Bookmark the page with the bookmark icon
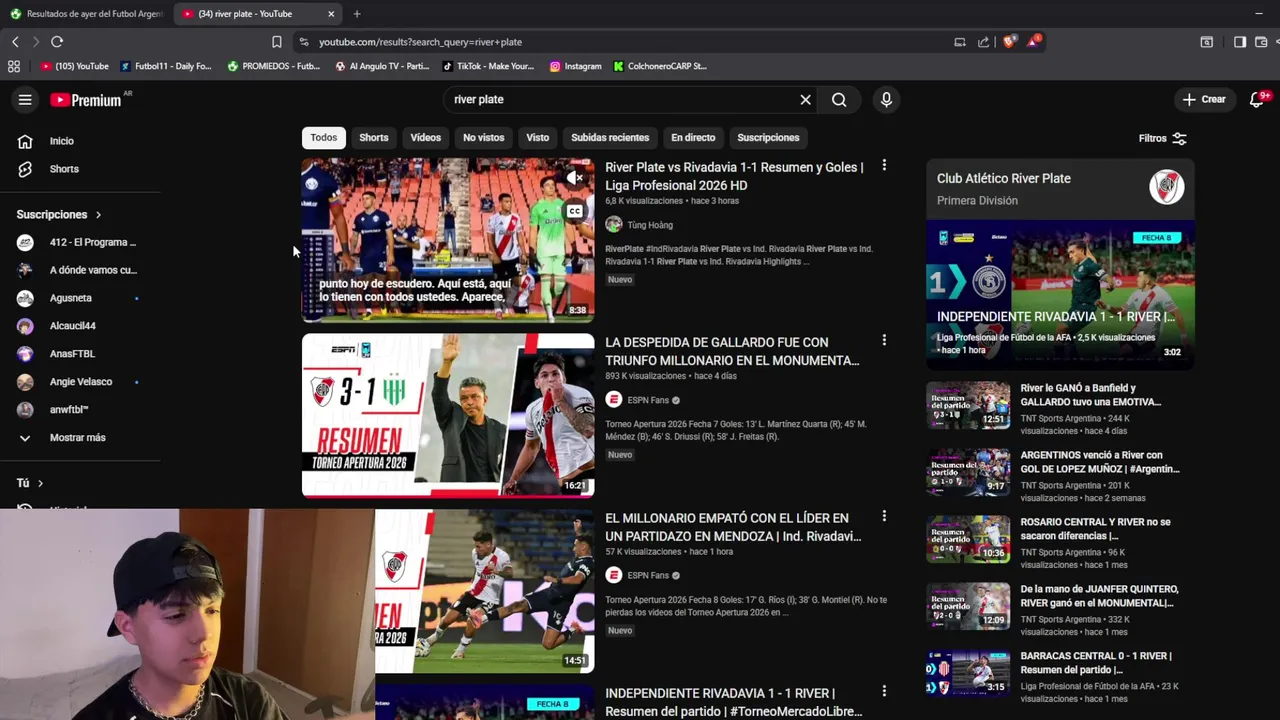This screenshot has height=720, width=1280. (x=277, y=42)
